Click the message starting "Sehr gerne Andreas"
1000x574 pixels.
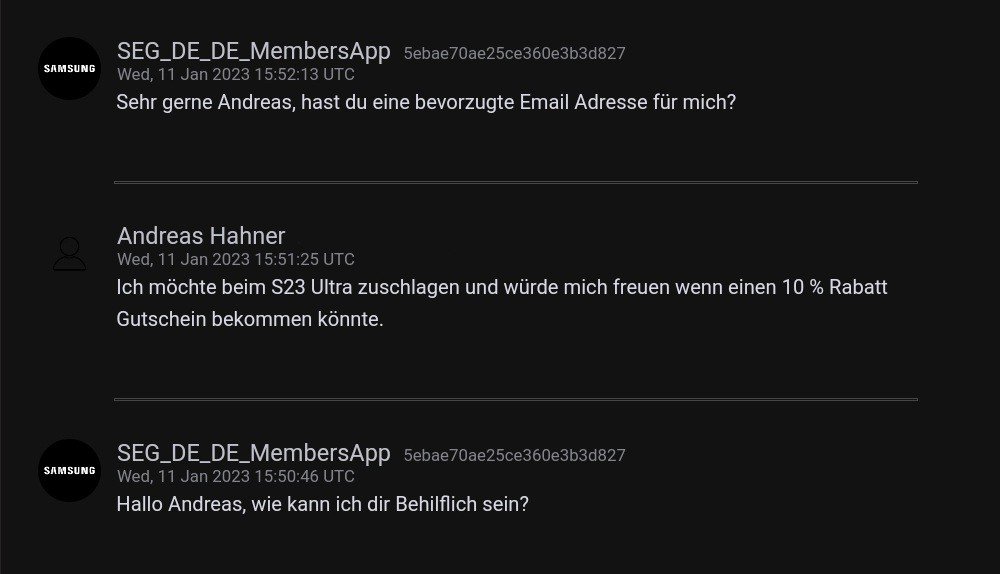click(426, 102)
